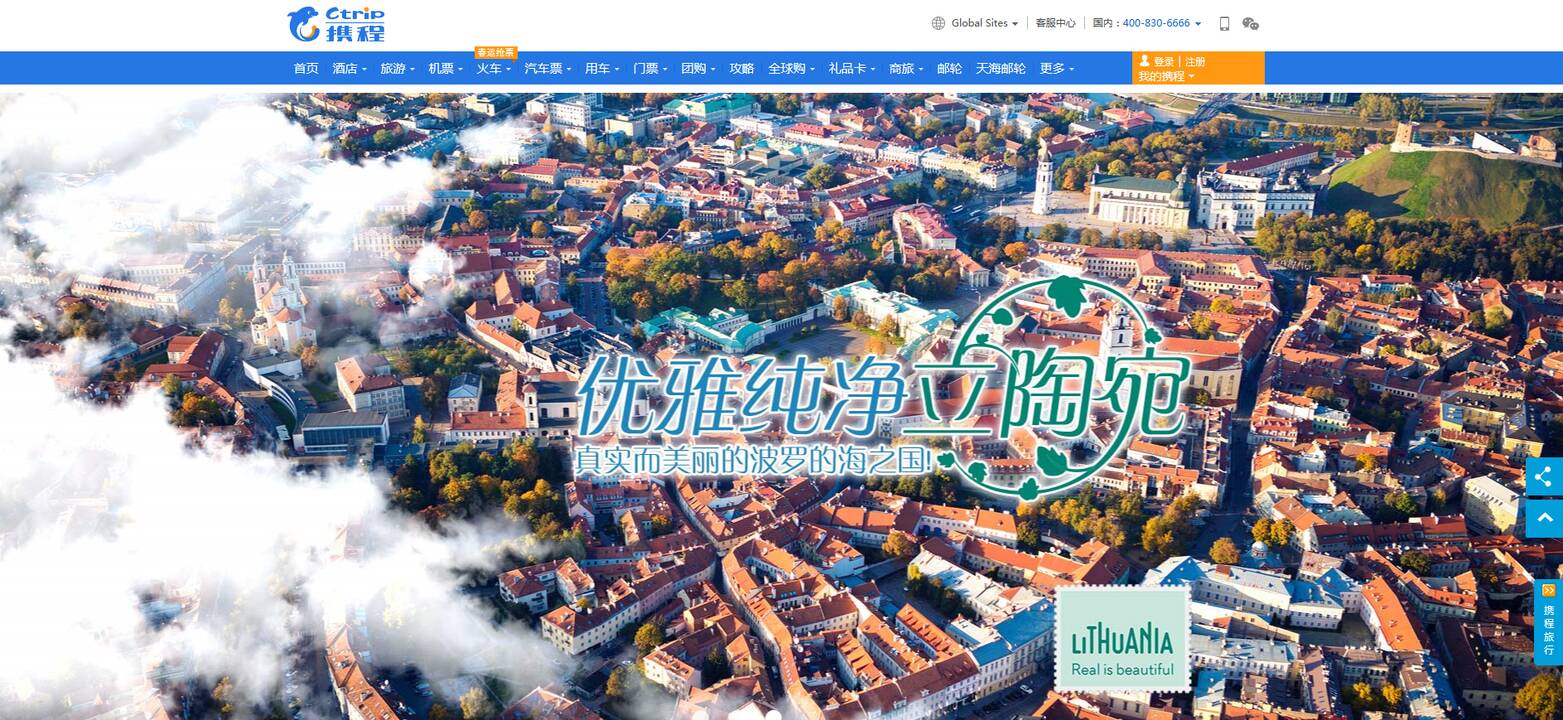
Task: Click the WeChat icon in header
Action: point(1250,23)
